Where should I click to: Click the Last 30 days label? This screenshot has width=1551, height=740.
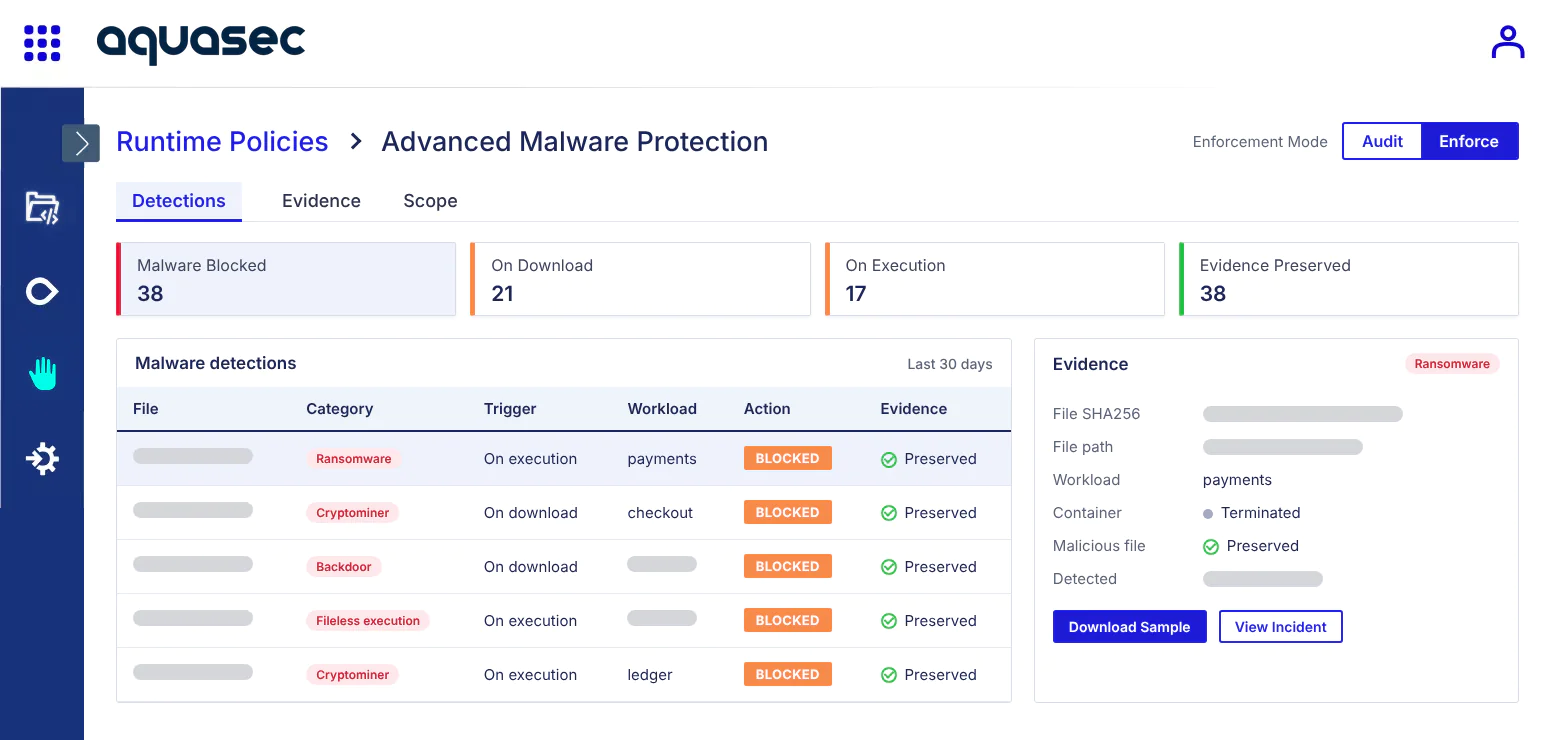[x=950, y=364]
